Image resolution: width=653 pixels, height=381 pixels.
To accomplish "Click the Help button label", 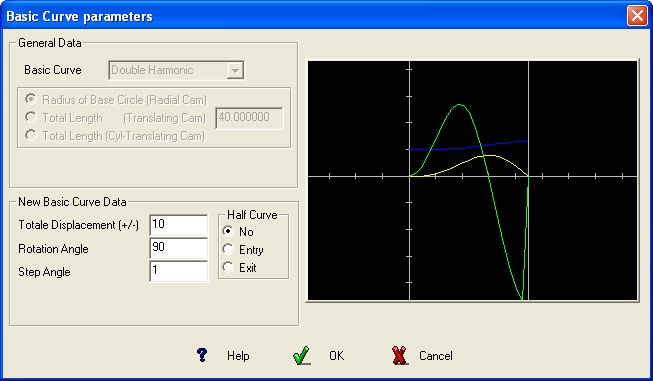I will 238,356.
